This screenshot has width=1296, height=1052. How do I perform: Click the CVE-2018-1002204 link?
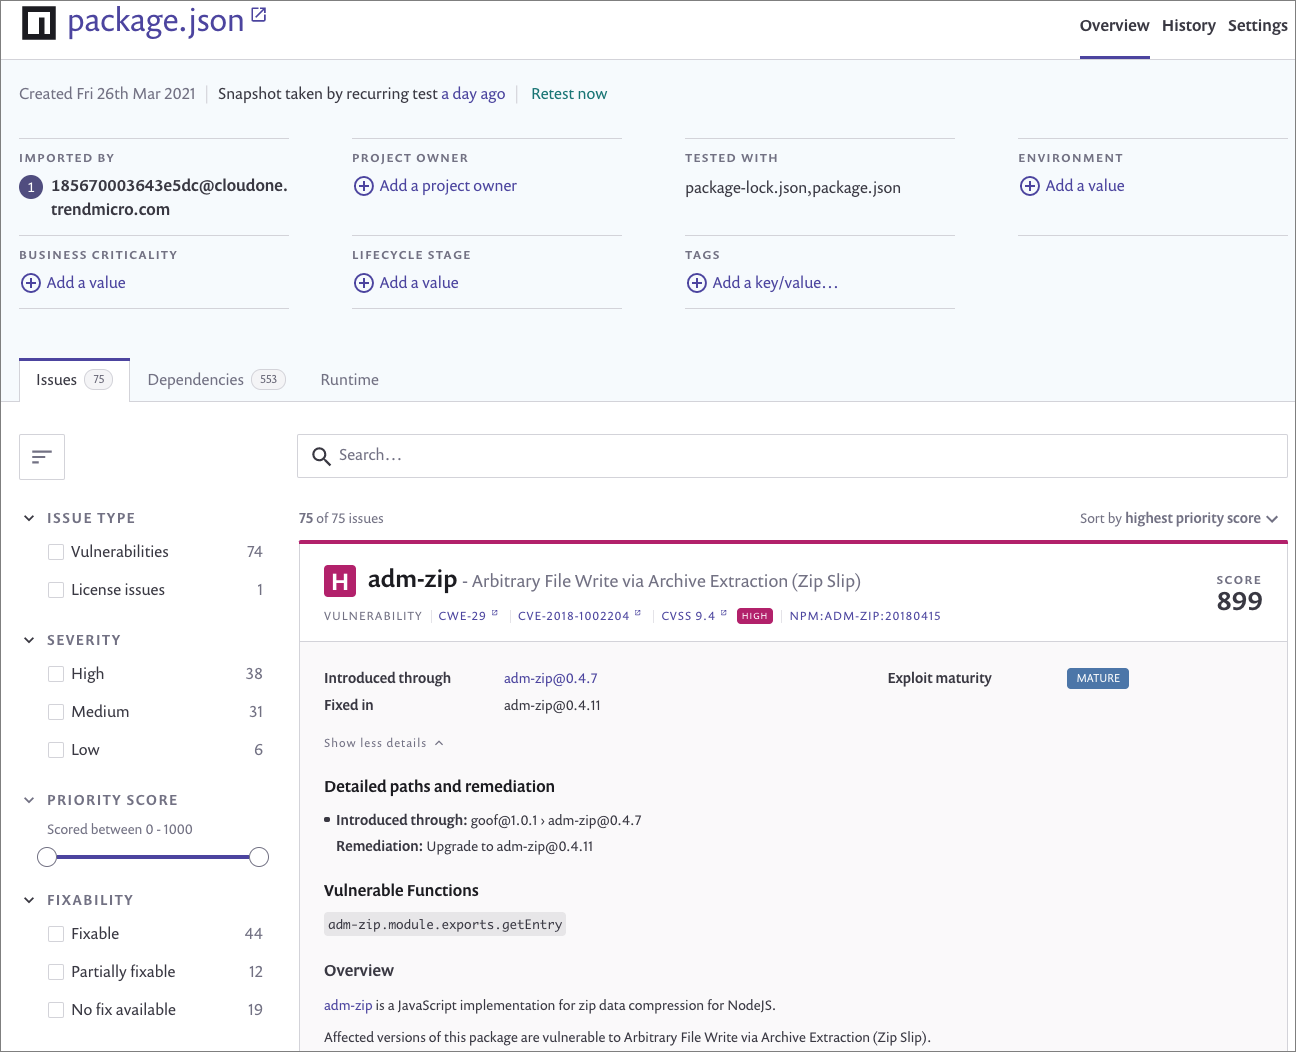[573, 616]
